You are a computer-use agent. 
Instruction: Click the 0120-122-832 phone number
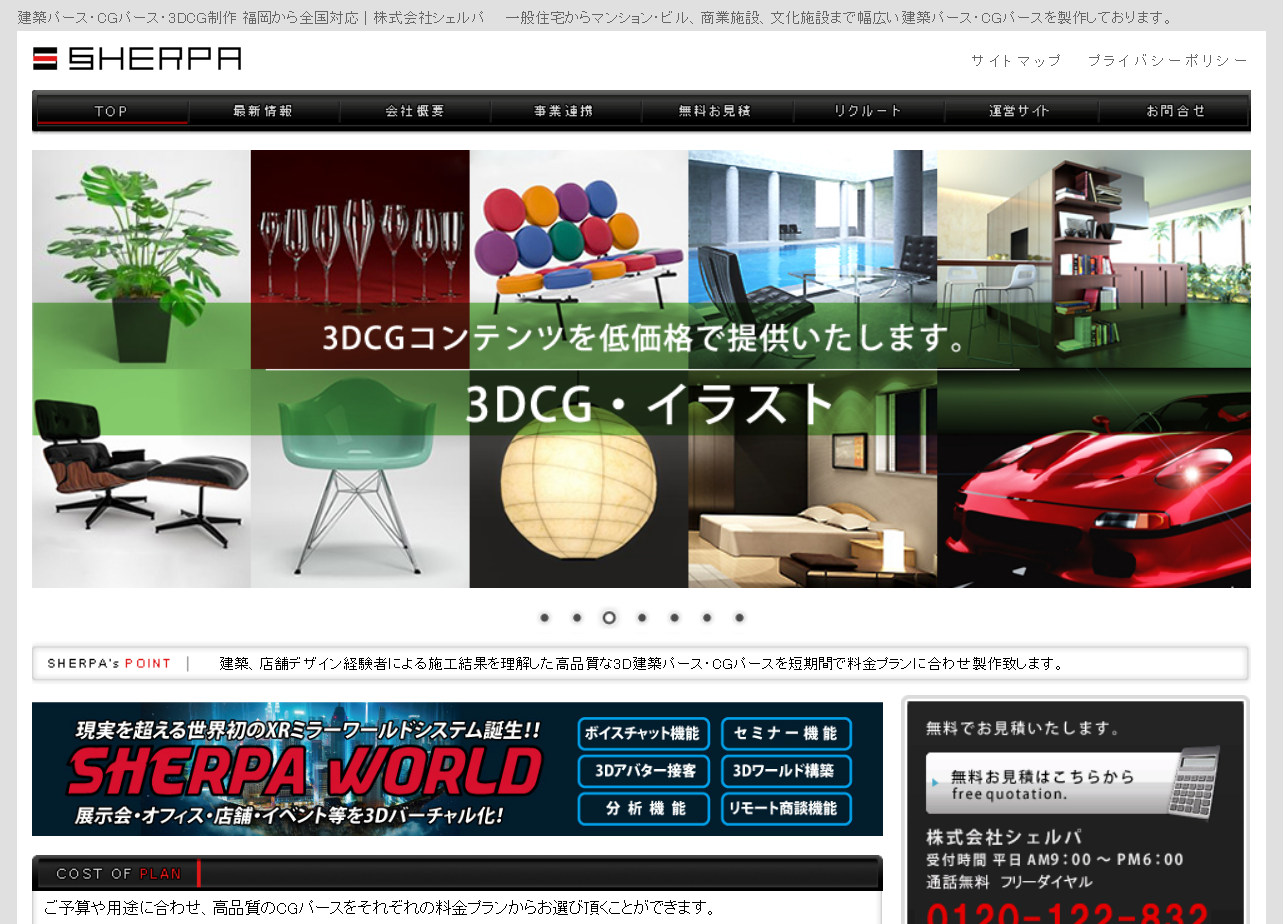pos(1068,912)
